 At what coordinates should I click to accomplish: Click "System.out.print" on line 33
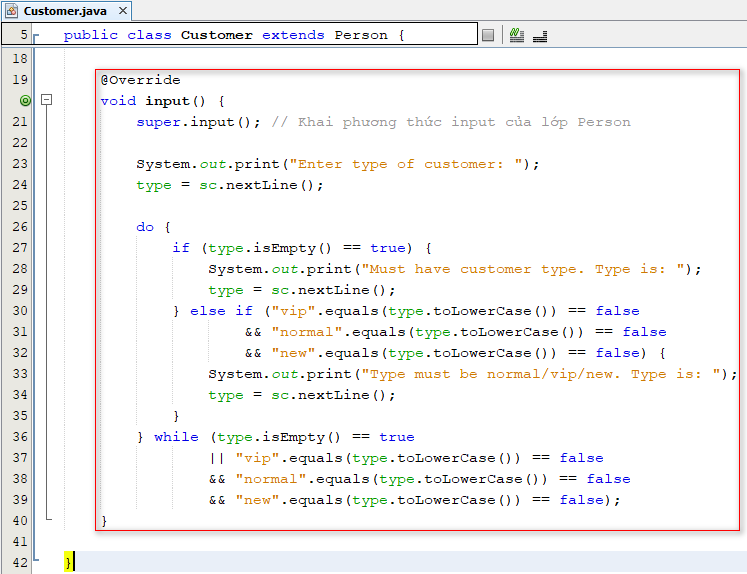280,374
